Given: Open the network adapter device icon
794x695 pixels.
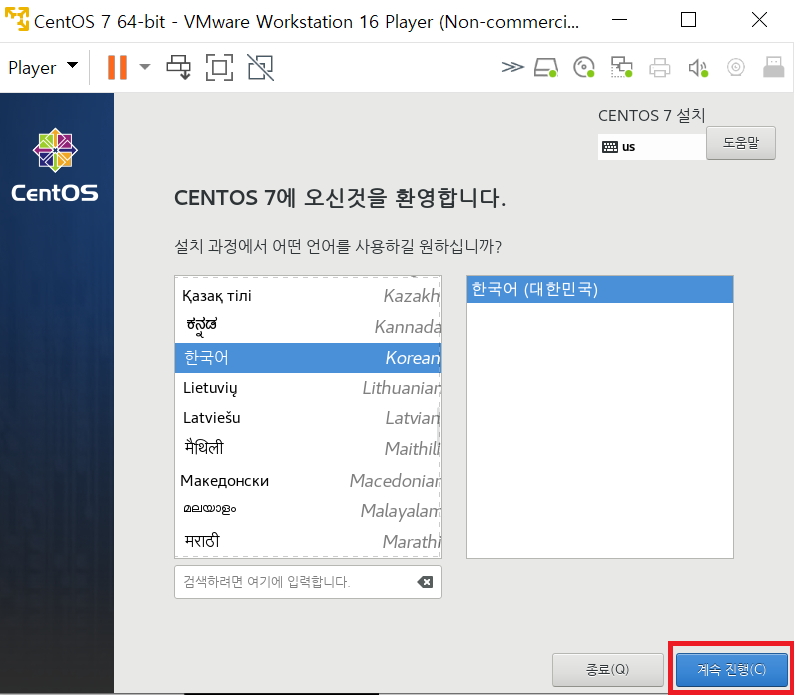Looking at the screenshot, I should [621, 67].
